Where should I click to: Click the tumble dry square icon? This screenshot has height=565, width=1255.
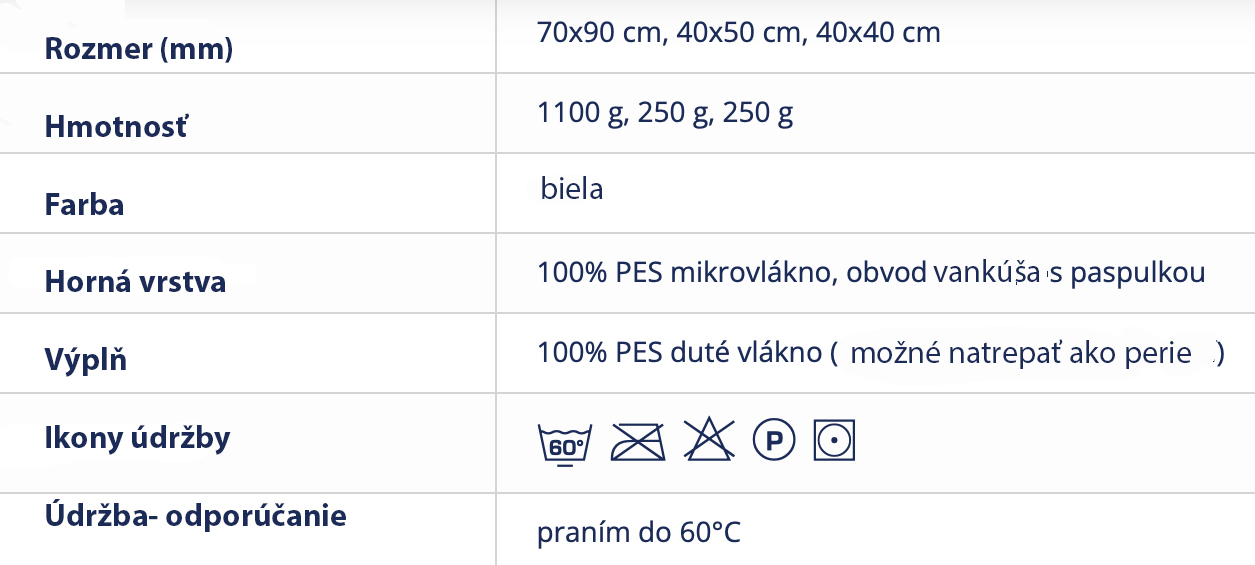pyautogui.click(x=835, y=439)
